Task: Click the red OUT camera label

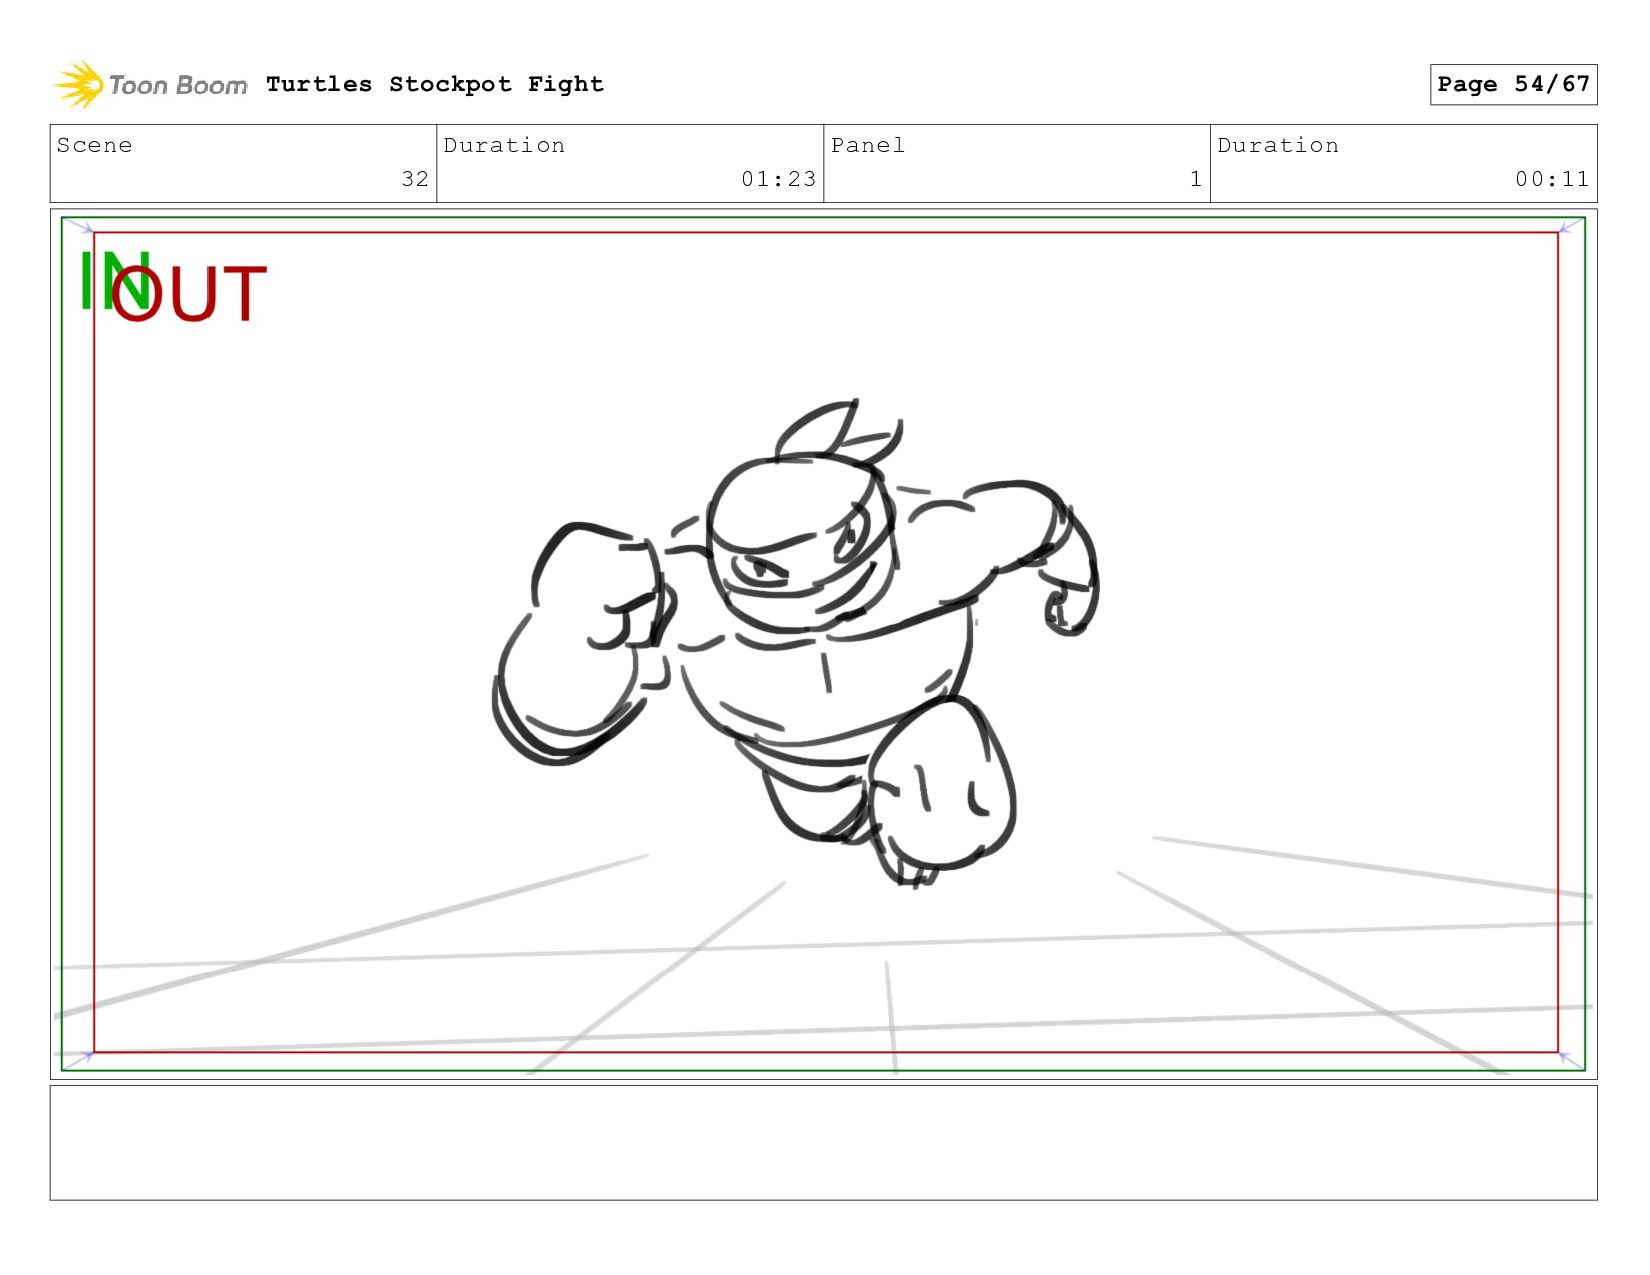Action: click(189, 294)
